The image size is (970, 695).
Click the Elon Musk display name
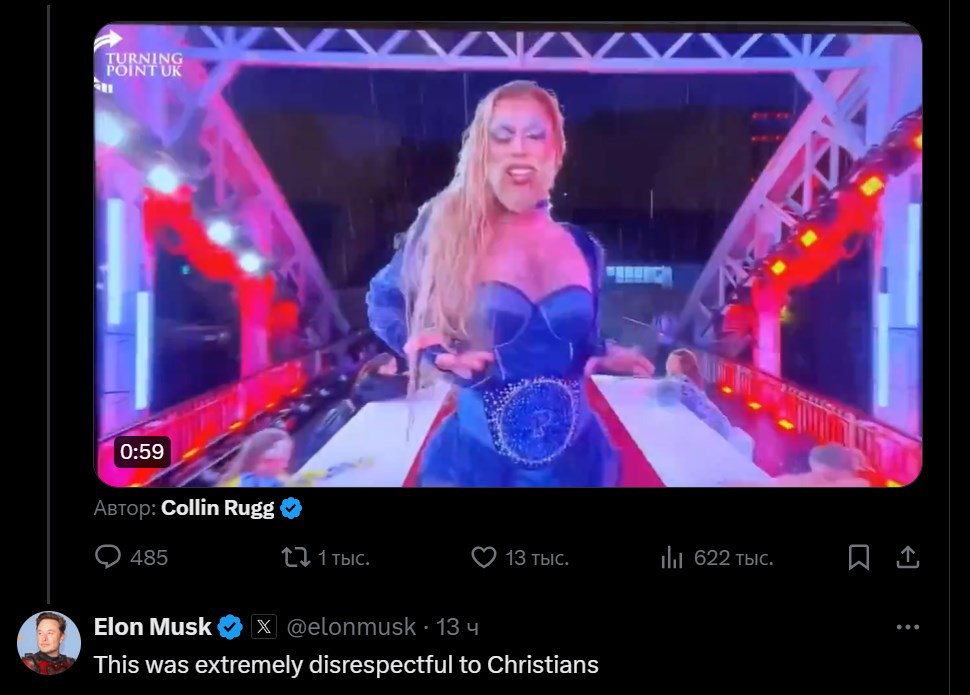tap(152, 627)
